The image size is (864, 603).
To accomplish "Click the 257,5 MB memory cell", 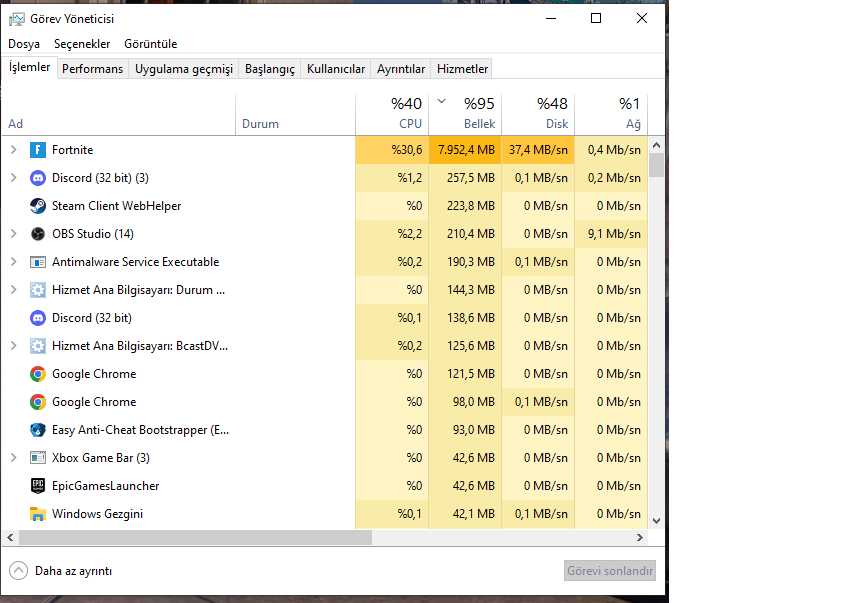I will coord(466,178).
